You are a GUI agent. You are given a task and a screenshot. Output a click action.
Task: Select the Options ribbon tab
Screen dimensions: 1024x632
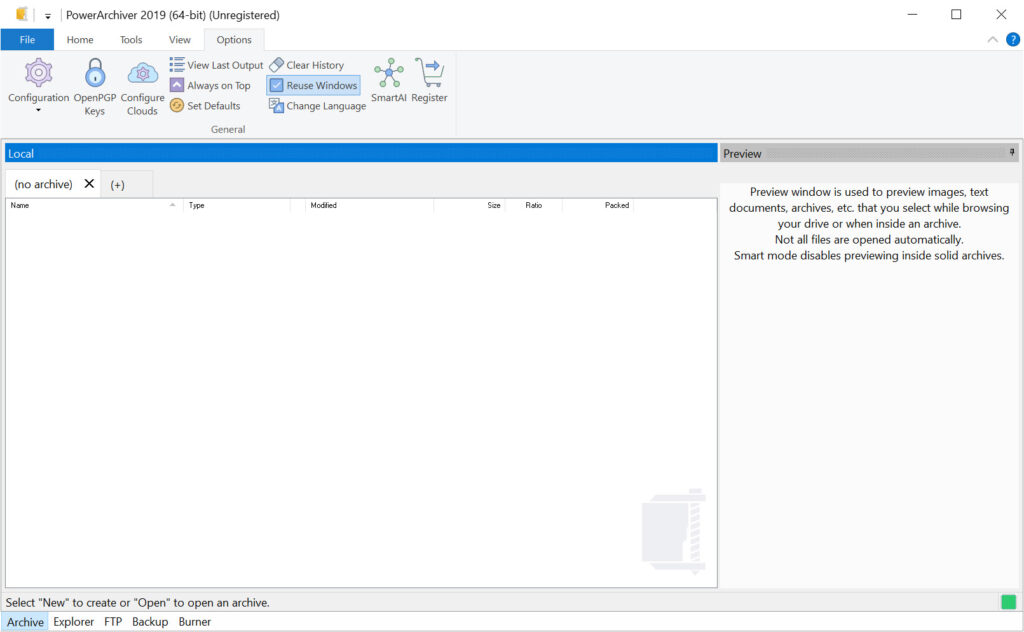[234, 40]
